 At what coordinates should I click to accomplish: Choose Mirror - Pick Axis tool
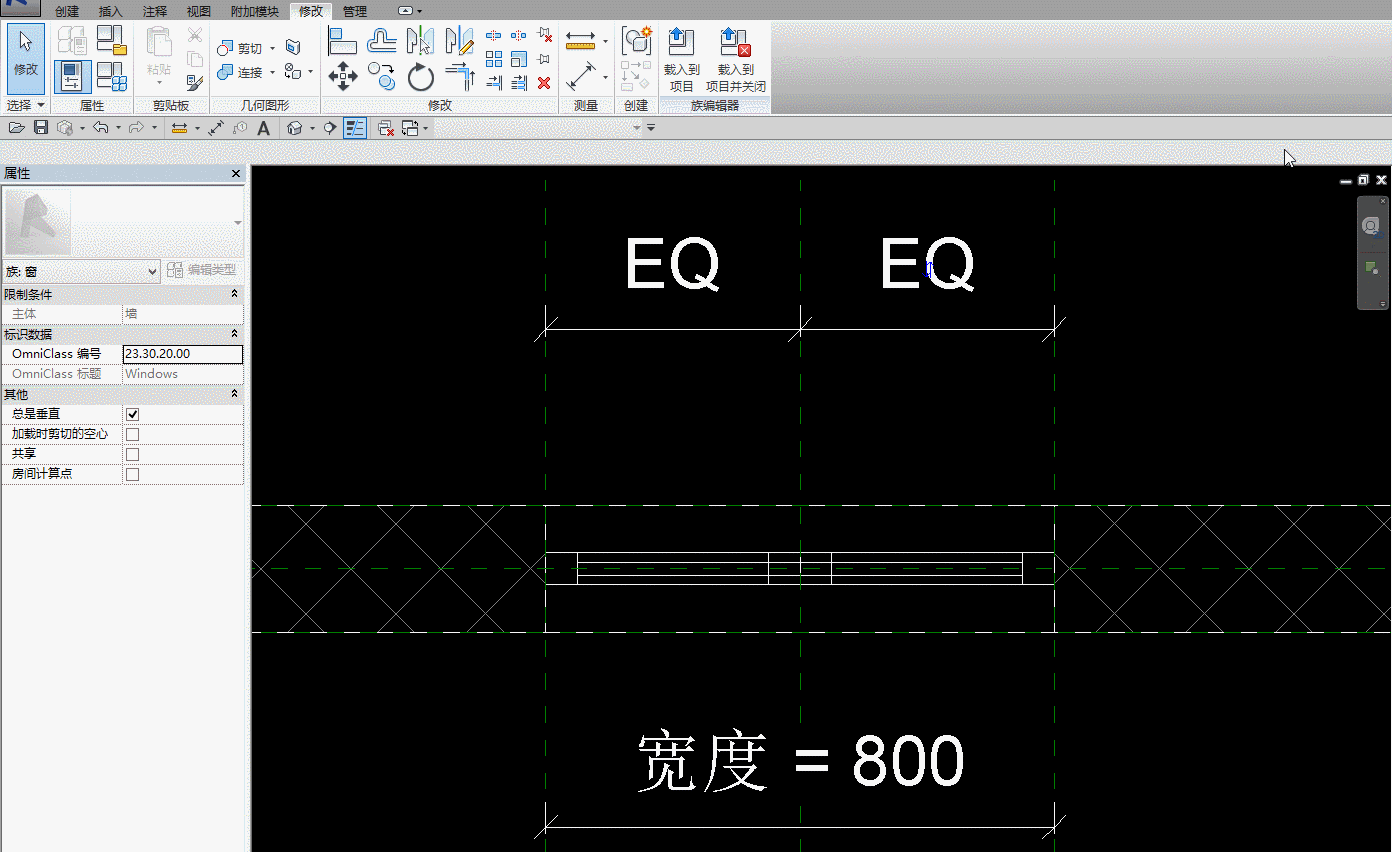(x=421, y=41)
